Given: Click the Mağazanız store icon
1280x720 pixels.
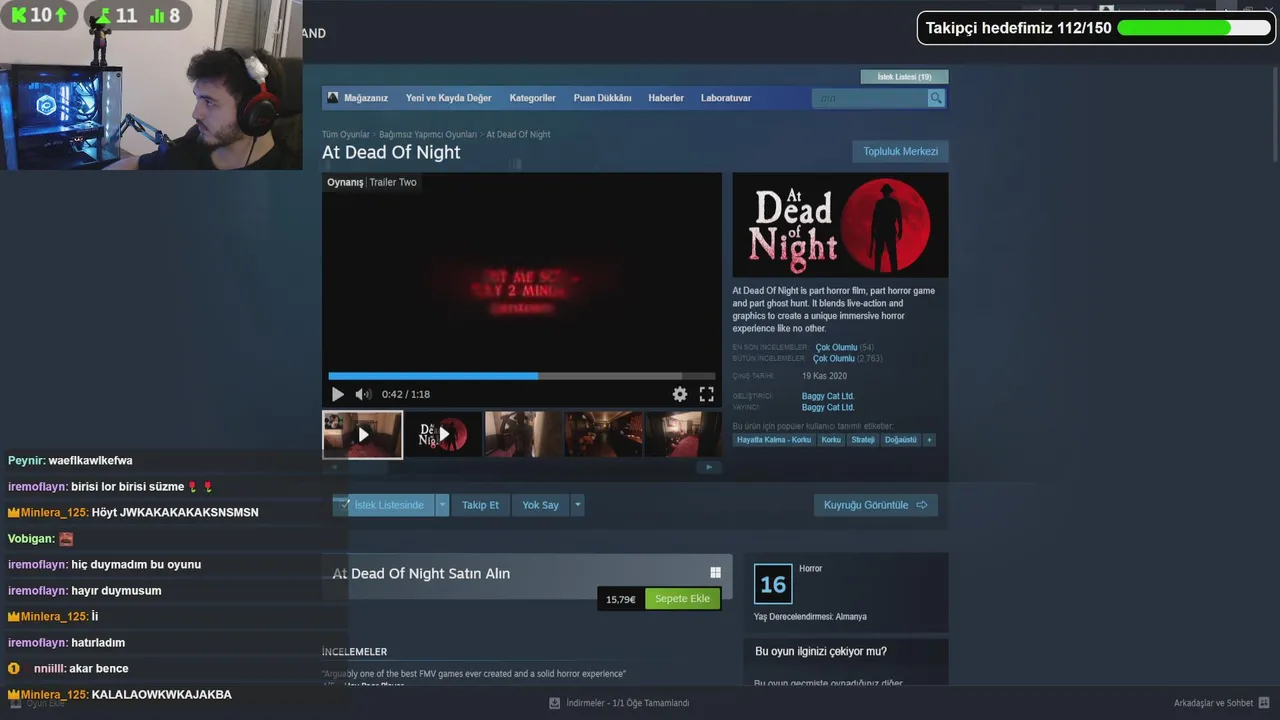Looking at the screenshot, I should click(333, 98).
